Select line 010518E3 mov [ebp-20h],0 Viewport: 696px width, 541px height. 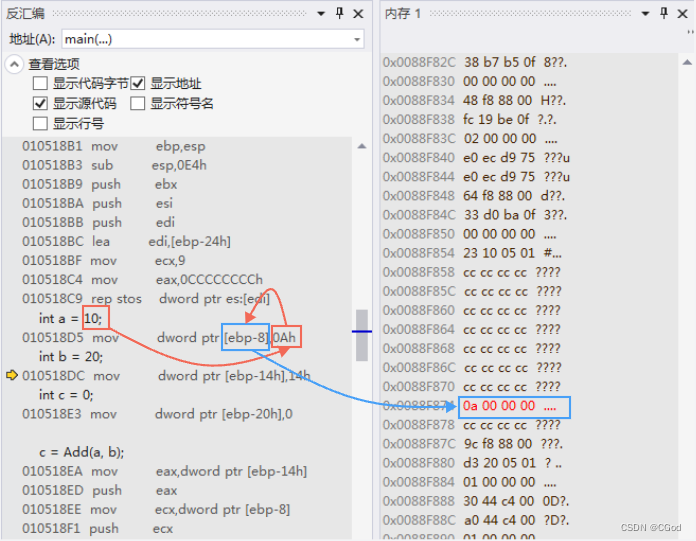coord(158,414)
